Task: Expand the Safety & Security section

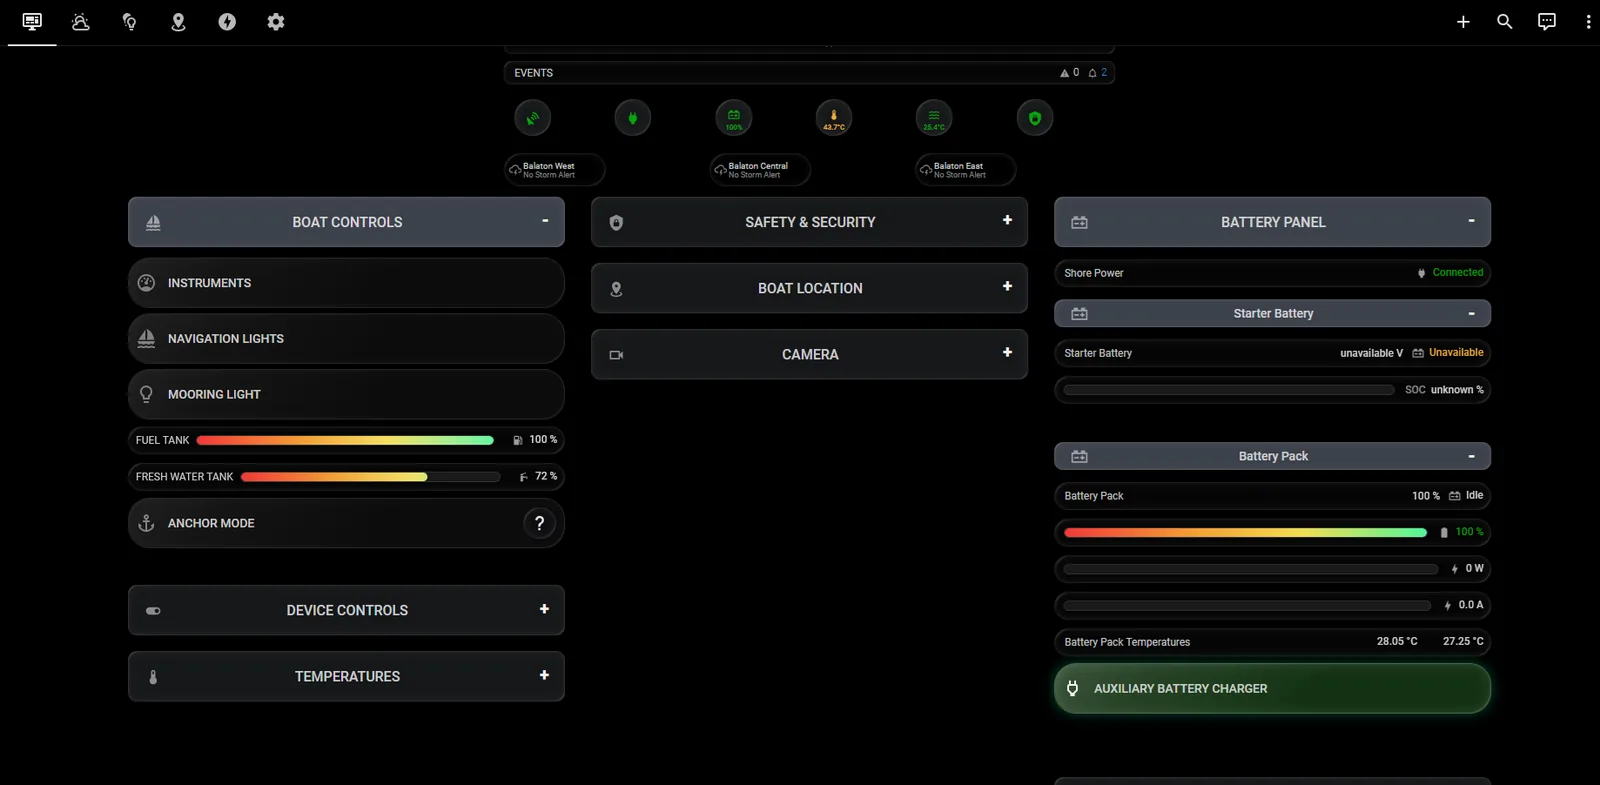Action: point(809,222)
